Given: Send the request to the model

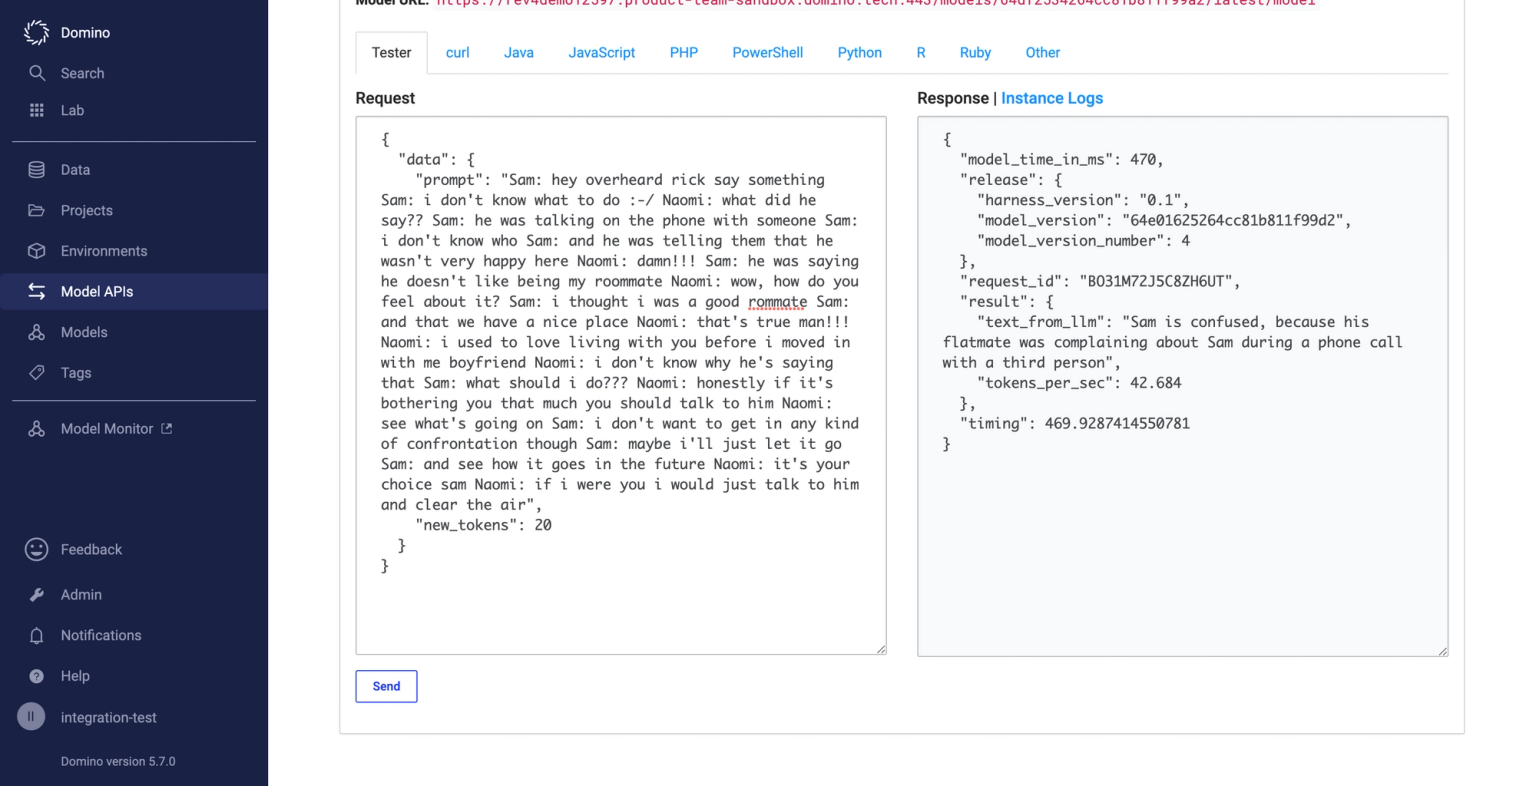Looking at the screenshot, I should 386,686.
